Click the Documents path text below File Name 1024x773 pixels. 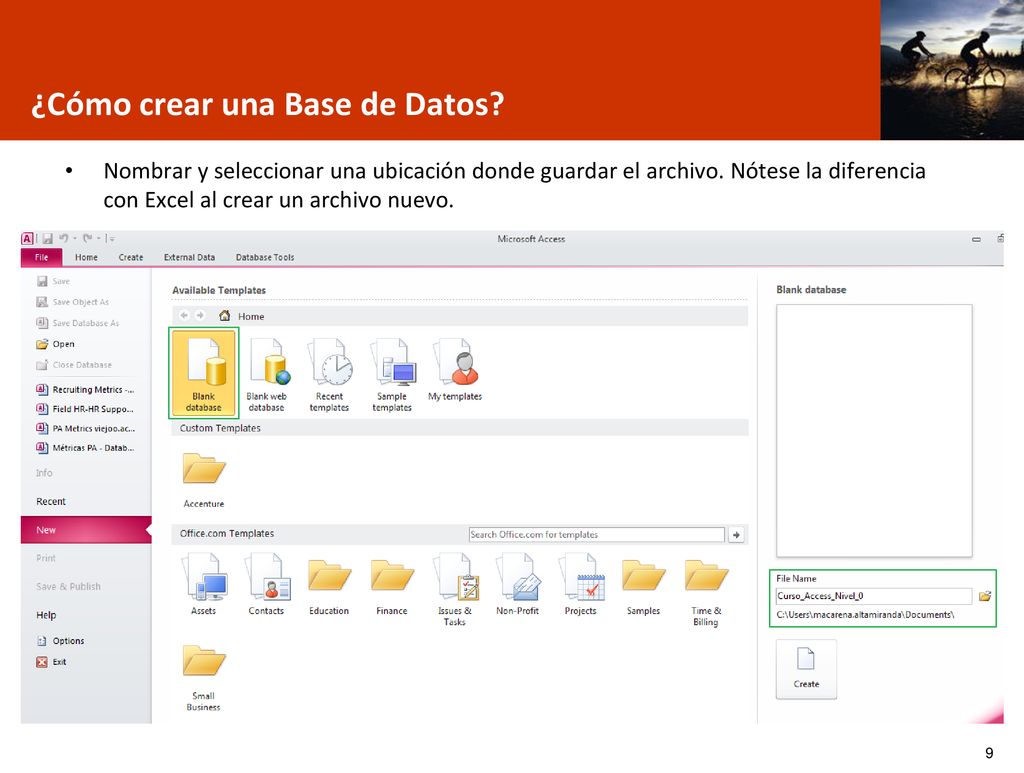[x=865, y=615]
